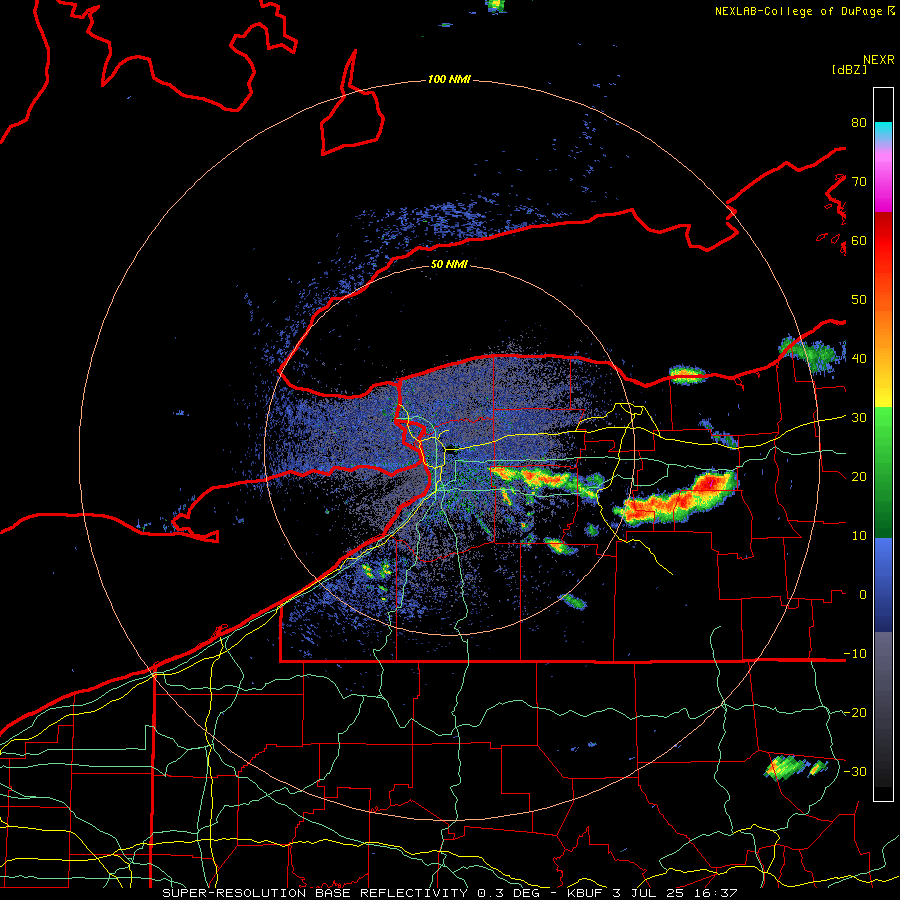Click the green band of the color scale
Screen dimensions: 900x900
tap(883, 472)
